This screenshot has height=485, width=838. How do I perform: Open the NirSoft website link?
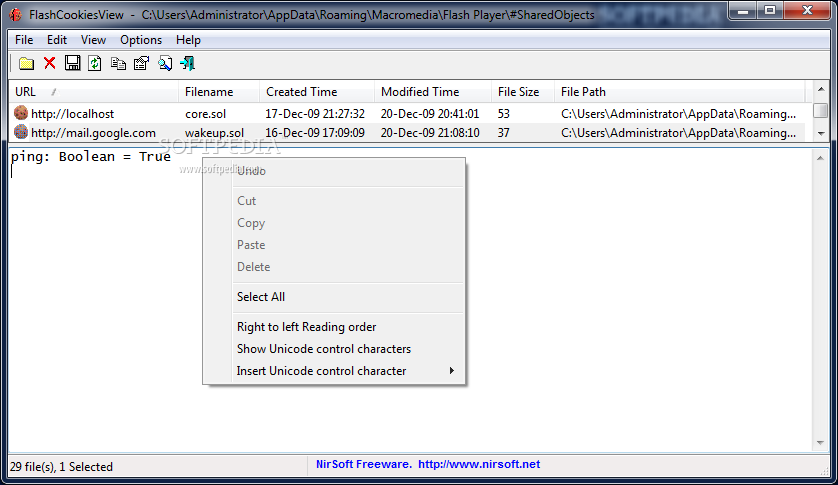[479, 464]
